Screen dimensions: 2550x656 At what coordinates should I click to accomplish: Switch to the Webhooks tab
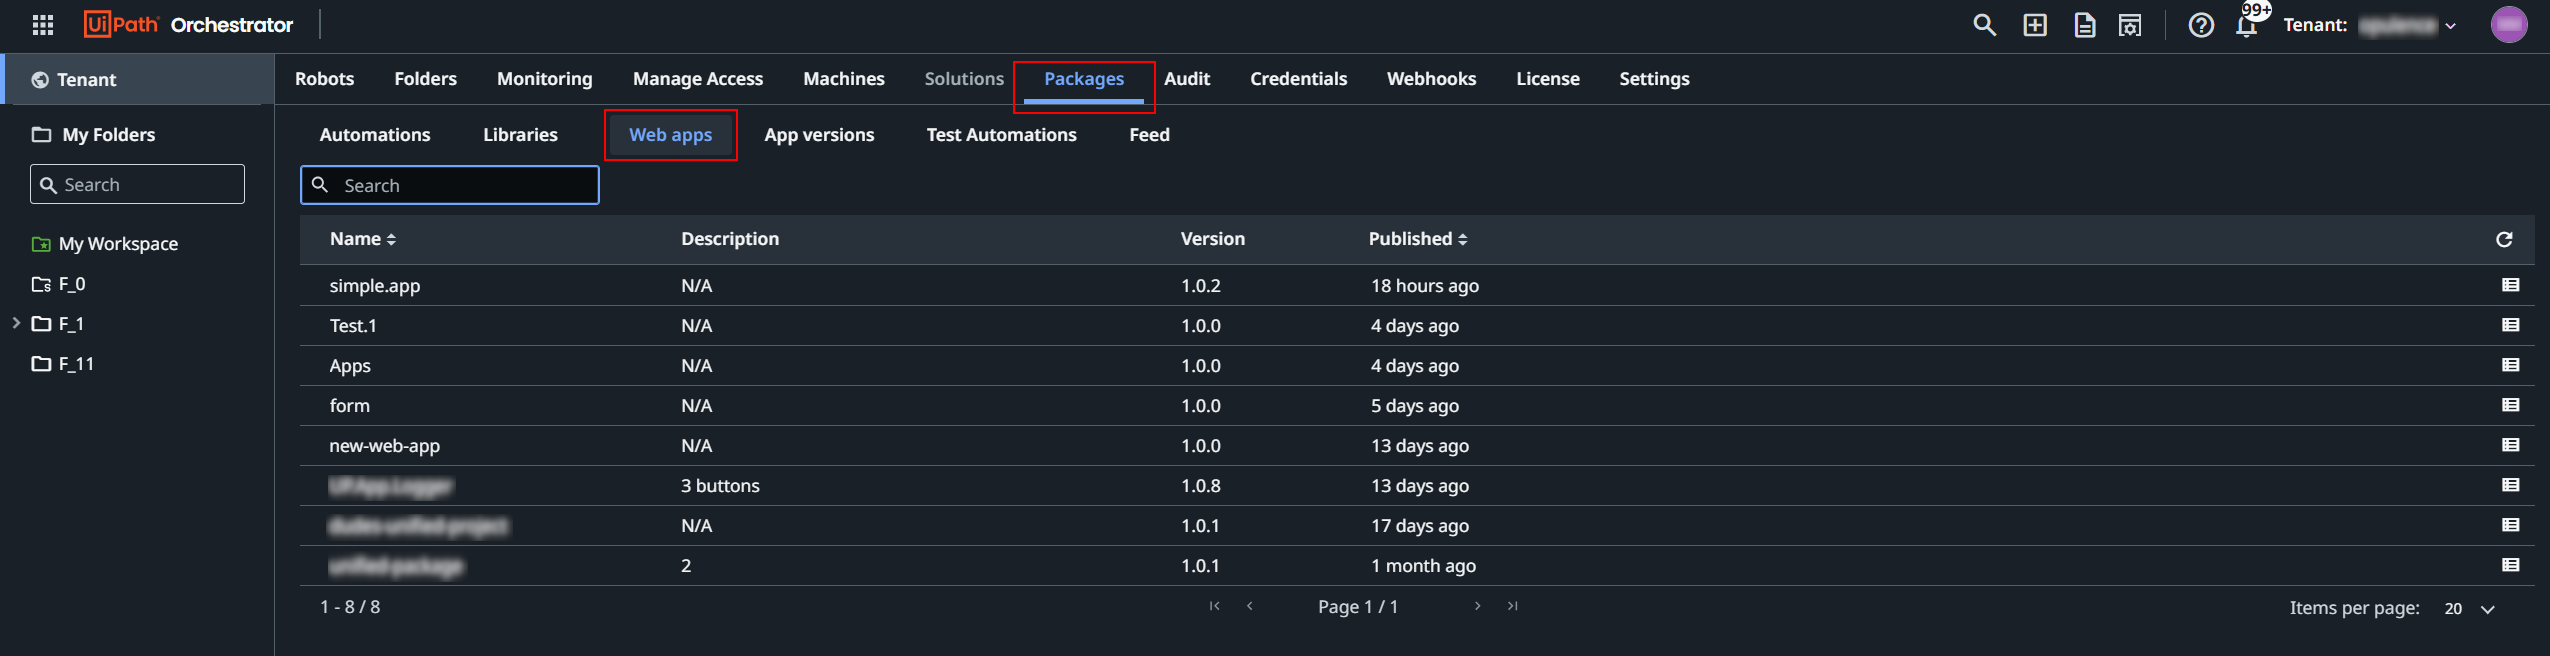[x=1431, y=79]
